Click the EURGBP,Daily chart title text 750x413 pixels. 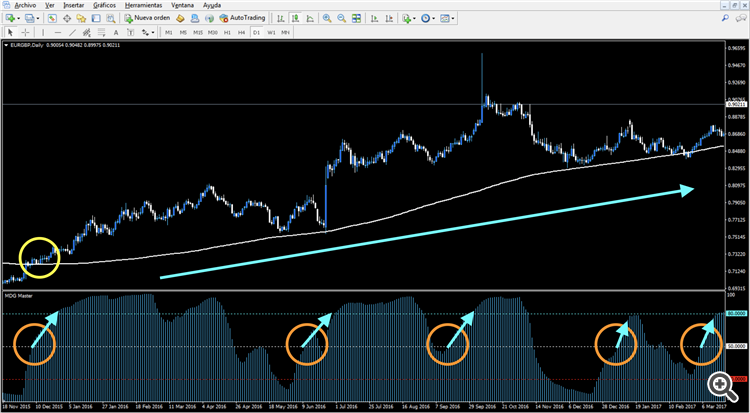click(26, 45)
